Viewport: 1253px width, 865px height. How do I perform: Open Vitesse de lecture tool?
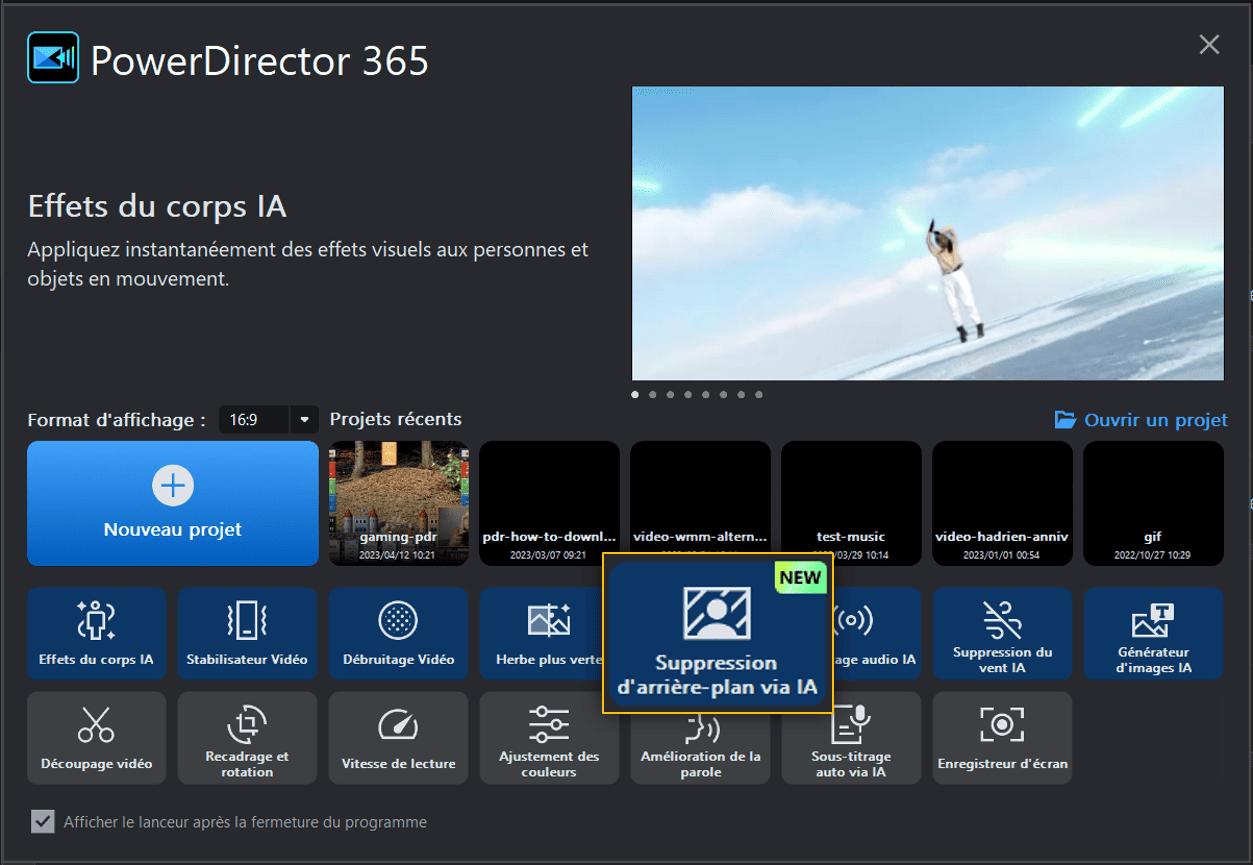[398, 737]
